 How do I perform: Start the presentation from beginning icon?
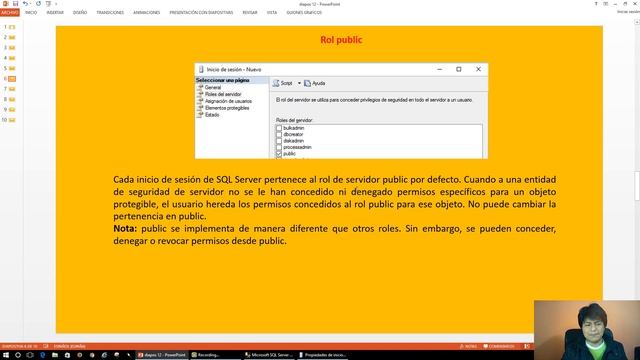point(48,4)
